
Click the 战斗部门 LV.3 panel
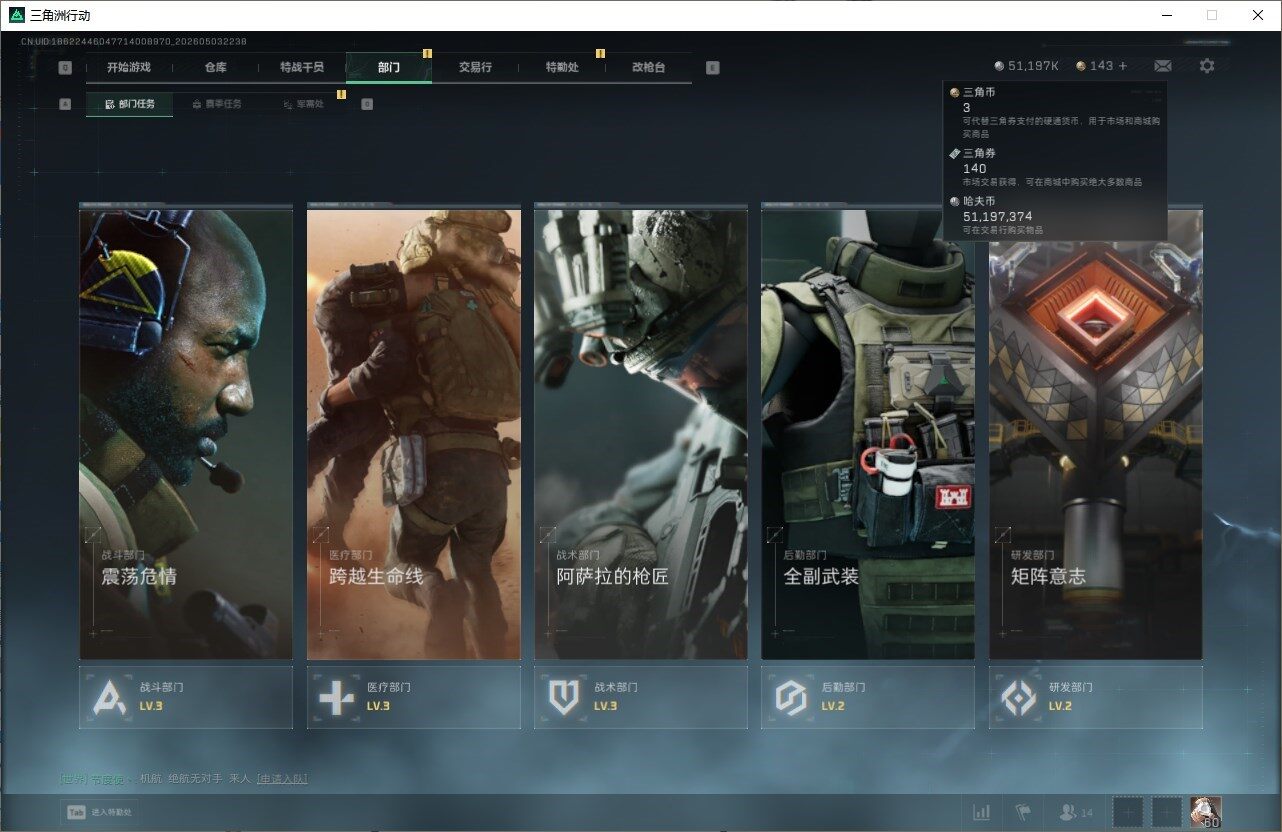[186, 697]
